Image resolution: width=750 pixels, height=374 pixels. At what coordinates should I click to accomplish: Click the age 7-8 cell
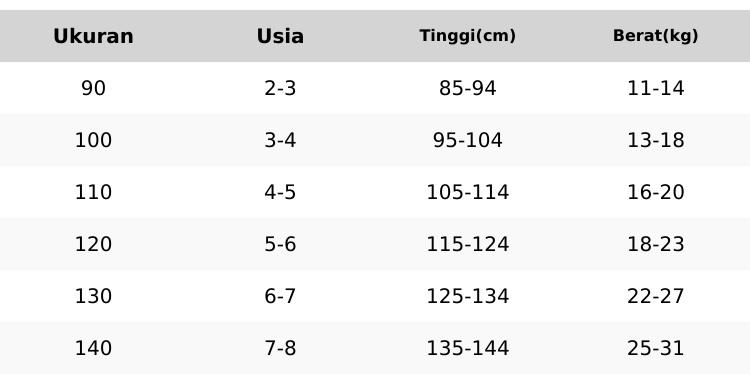click(x=280, y=348)
